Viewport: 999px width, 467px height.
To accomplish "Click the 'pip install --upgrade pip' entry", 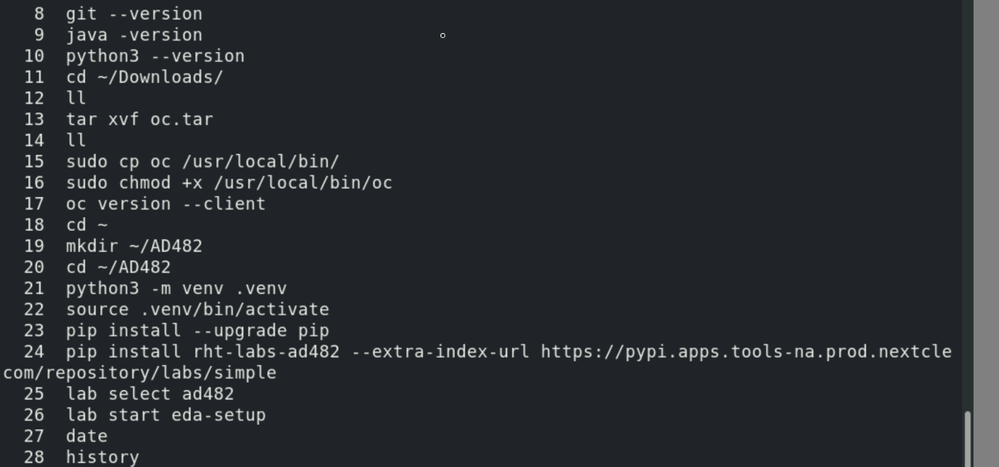I will click(197, 330).
